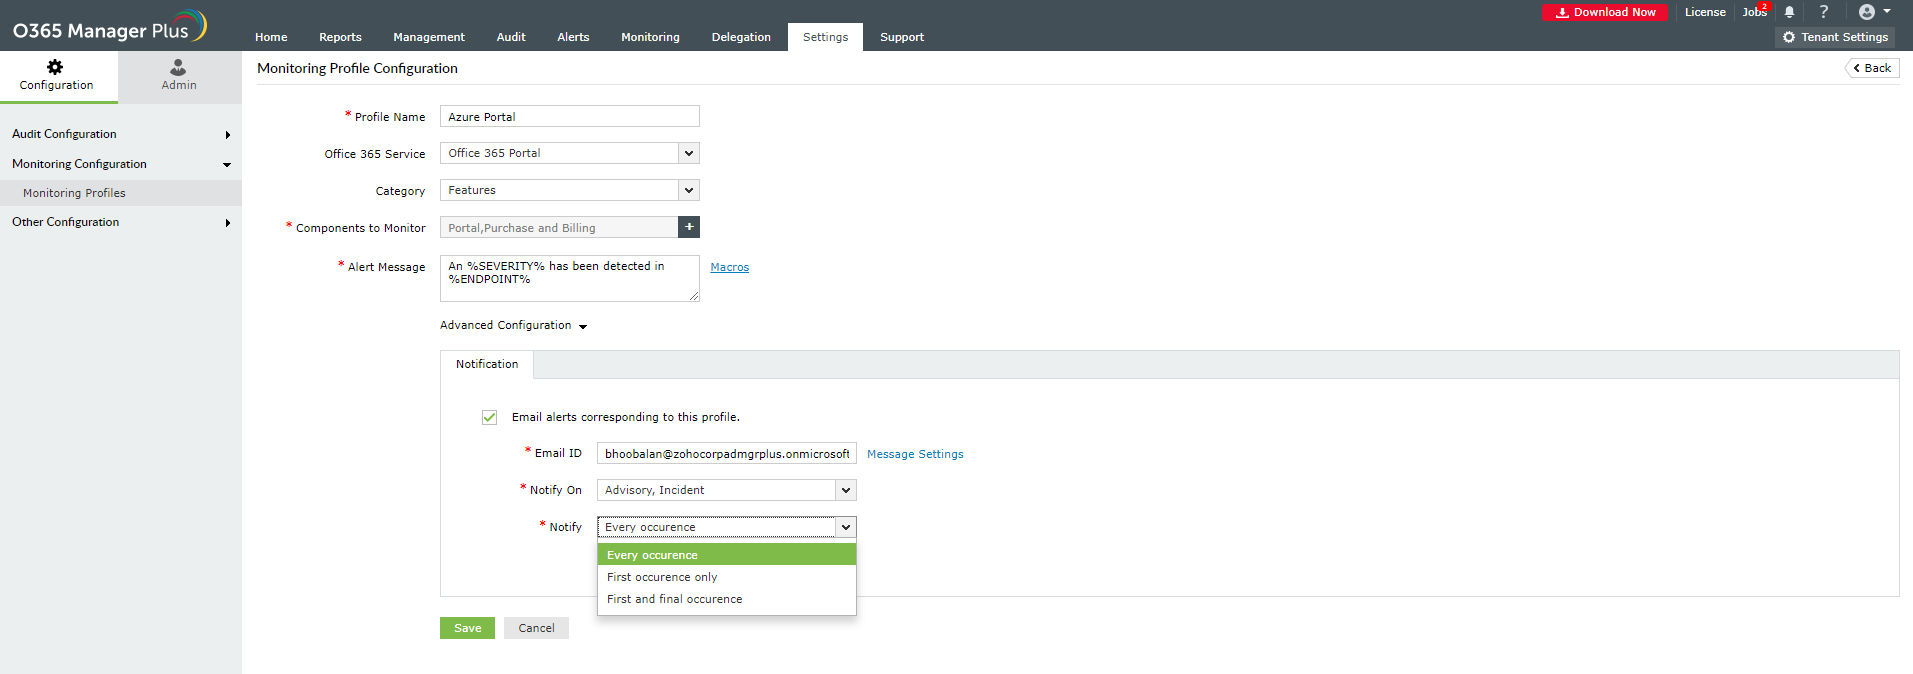The height and width of the screenshot is (674, 1913).
Task: Open the Monitoring tab
Action: 650,37
